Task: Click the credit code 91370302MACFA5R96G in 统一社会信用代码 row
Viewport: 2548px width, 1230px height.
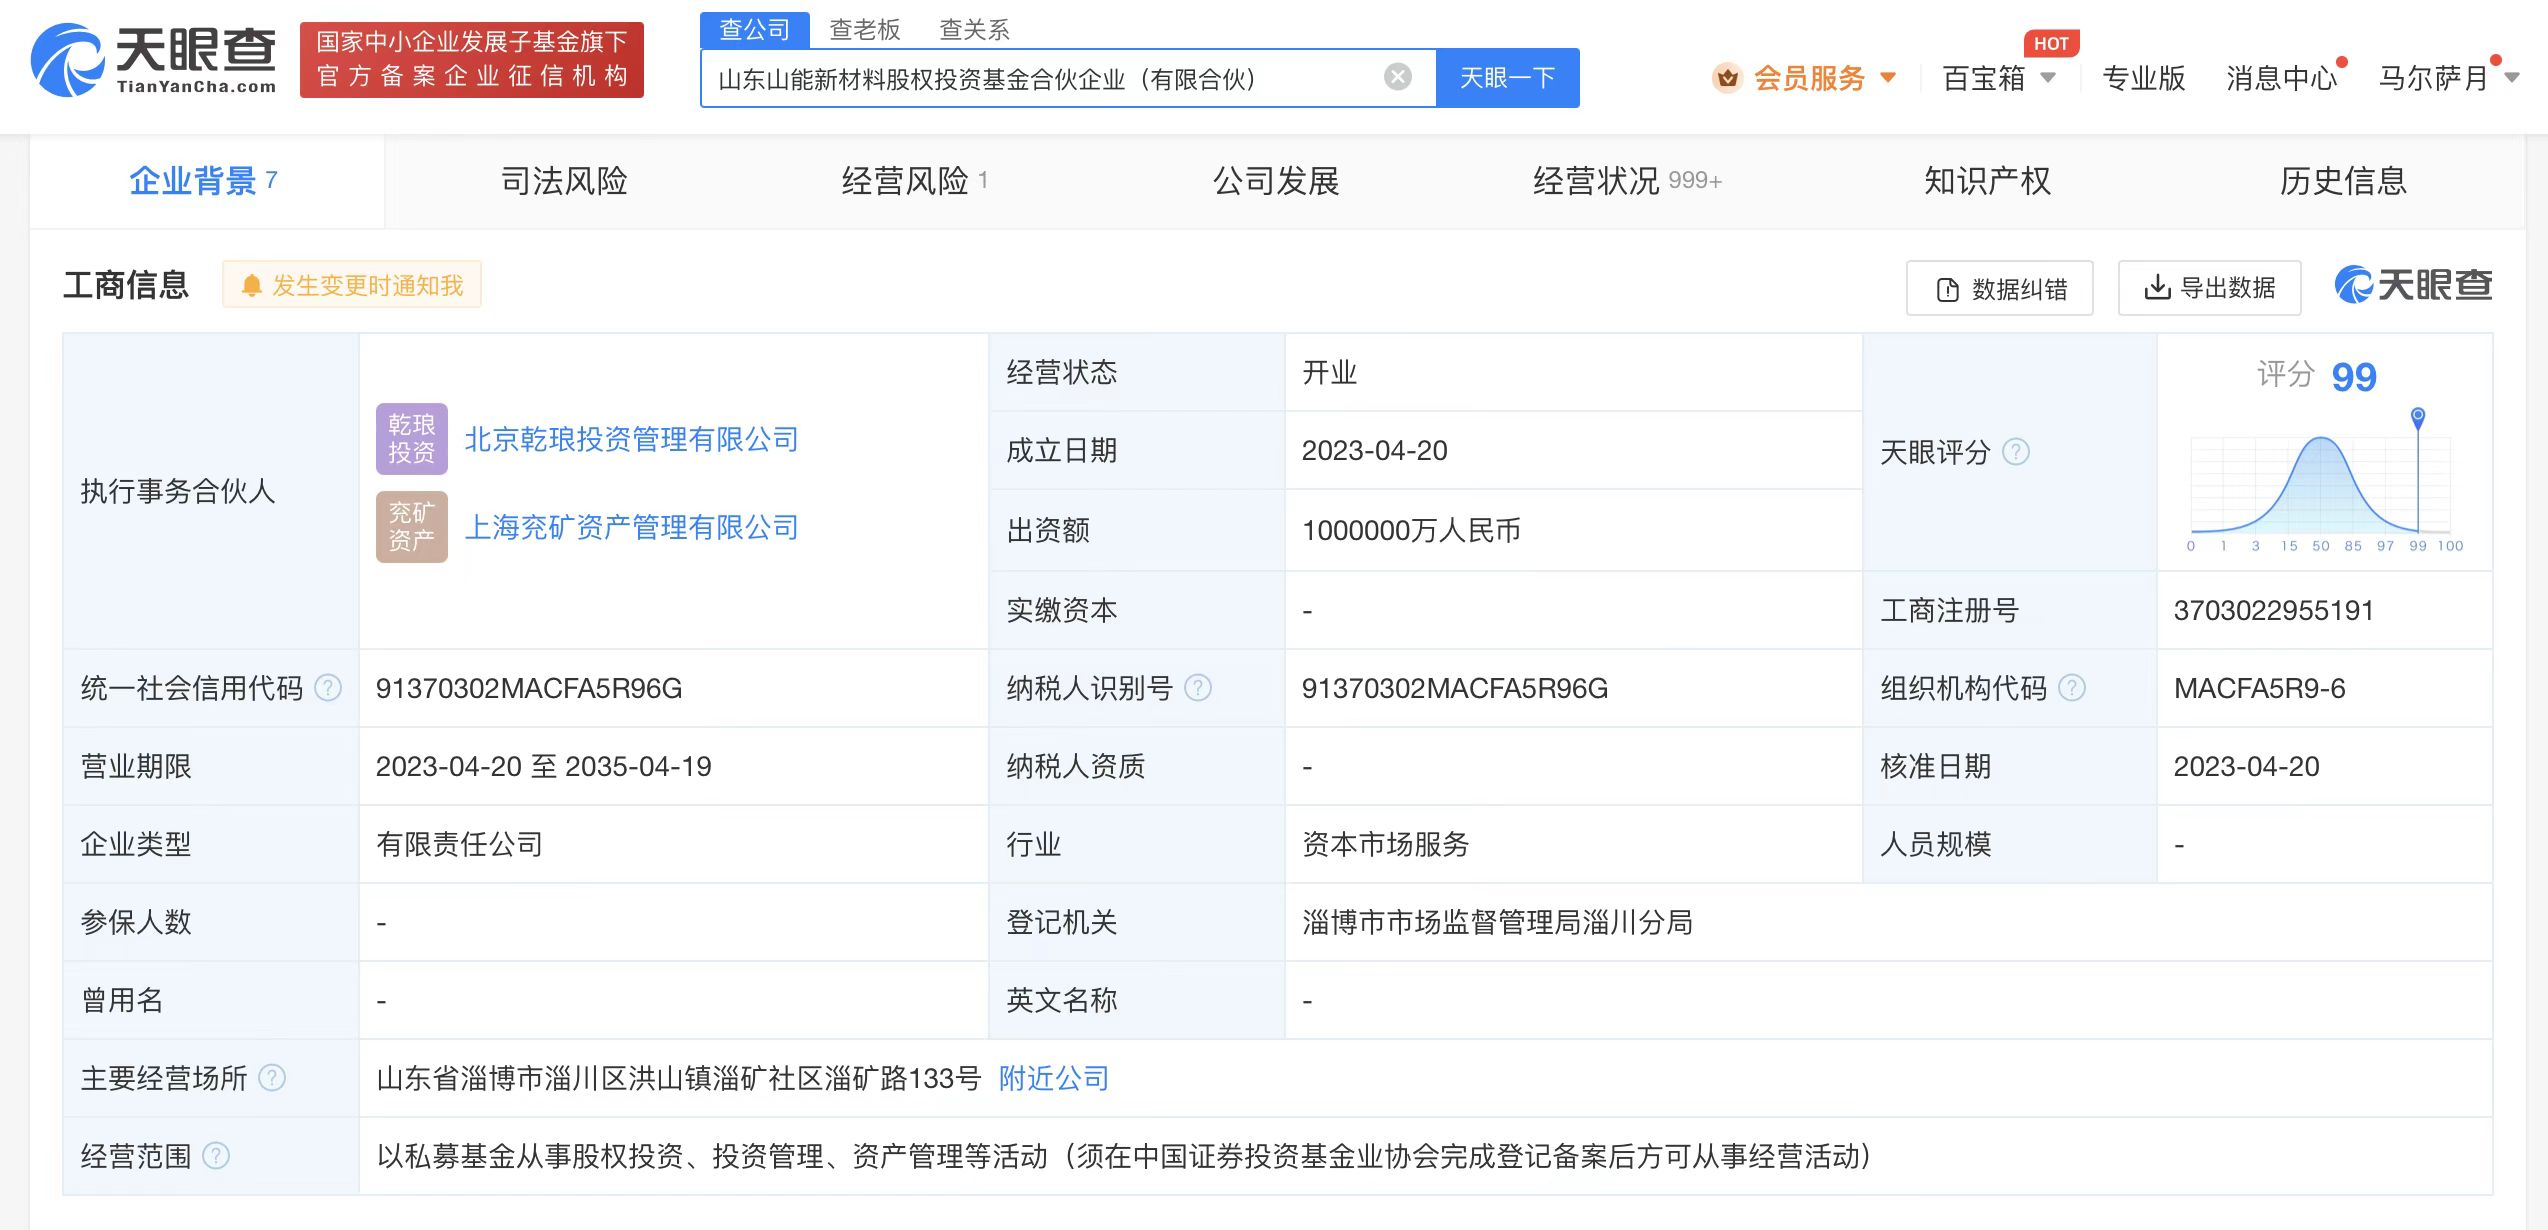Action: 529,688
